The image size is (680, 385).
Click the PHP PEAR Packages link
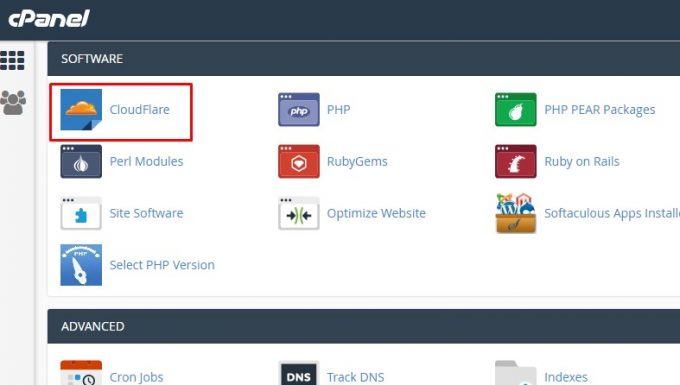(x=600, y=110)
